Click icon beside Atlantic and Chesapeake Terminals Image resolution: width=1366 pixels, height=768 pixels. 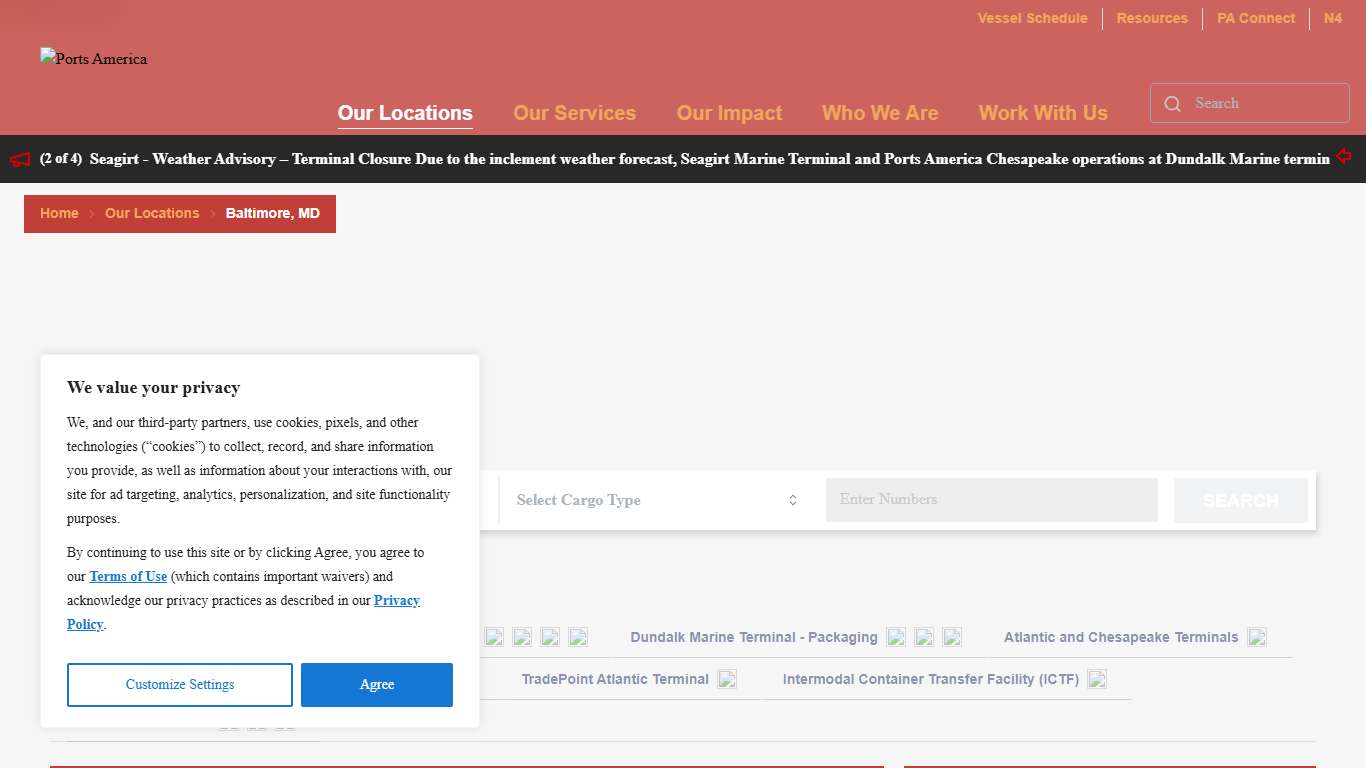1257,638
